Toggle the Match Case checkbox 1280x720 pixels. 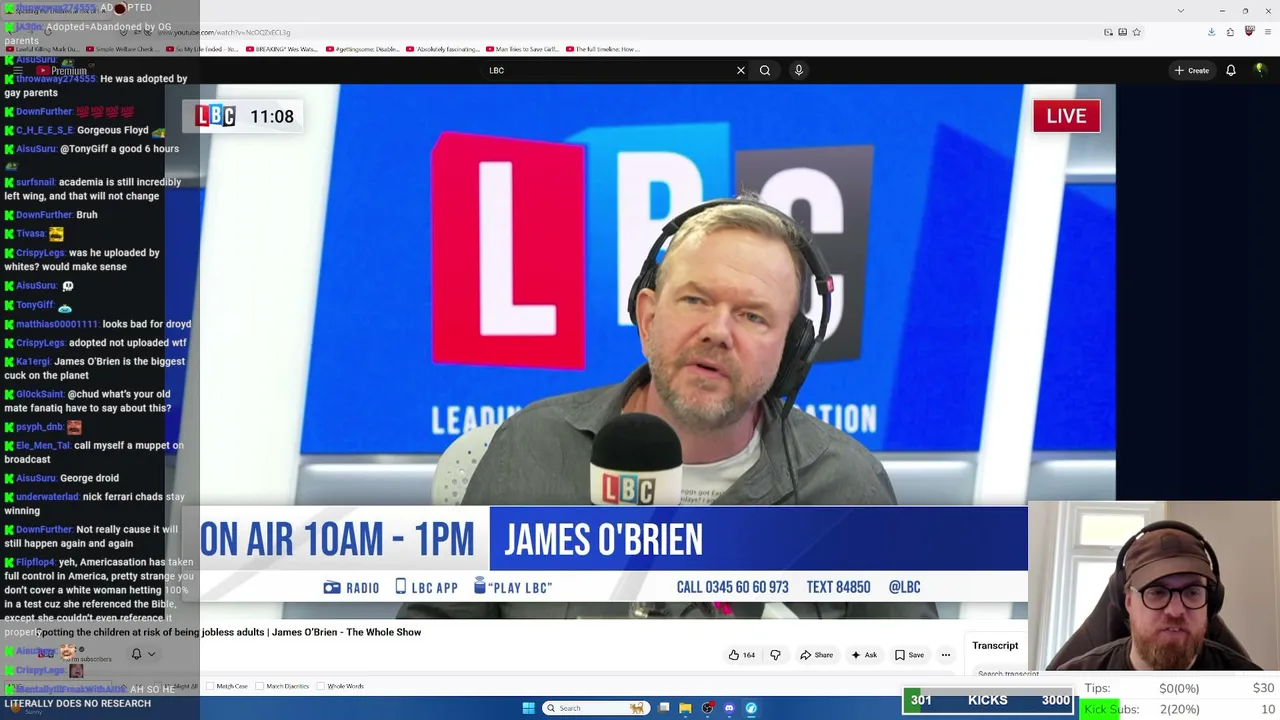pos(211,686)
